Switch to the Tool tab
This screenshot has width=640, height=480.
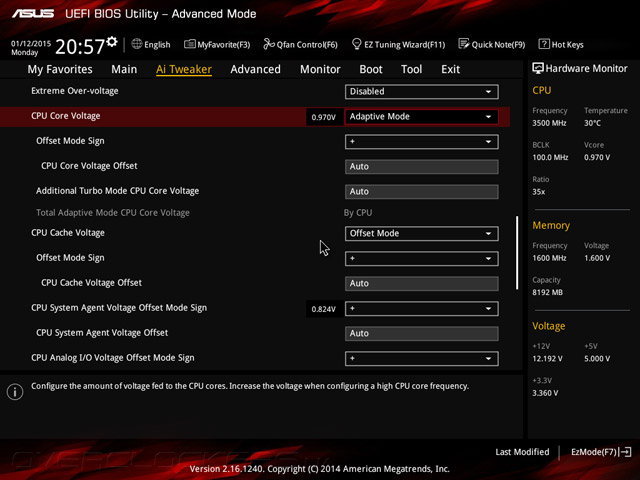pos(411,69)
